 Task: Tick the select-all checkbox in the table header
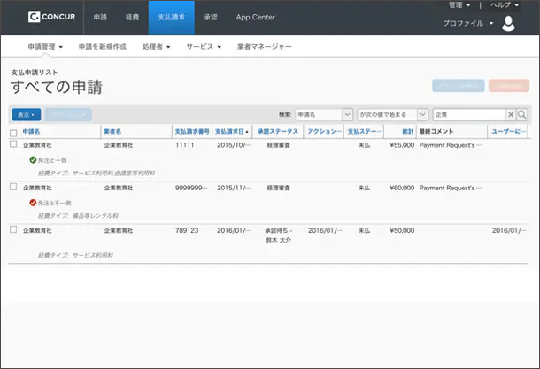pos(13,133)
